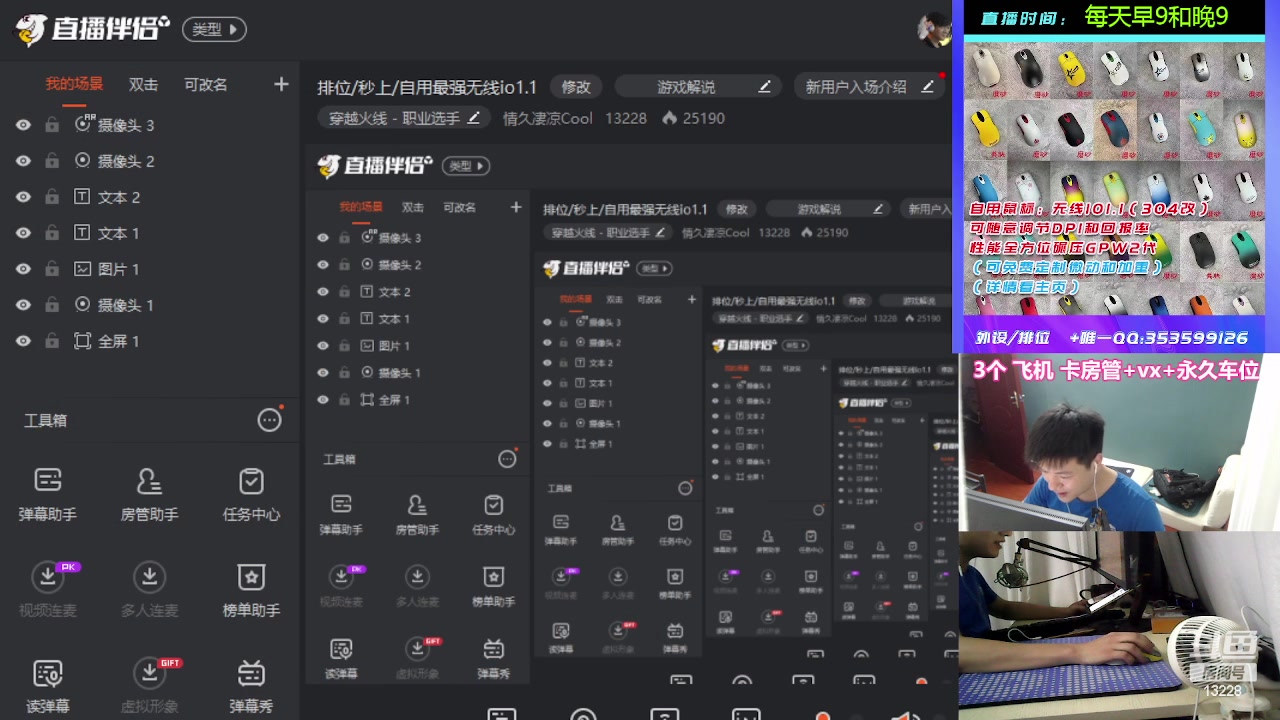Click the 工具箱 section label
This screenshot has width=1280, height=720.
(x=45, y=420)
